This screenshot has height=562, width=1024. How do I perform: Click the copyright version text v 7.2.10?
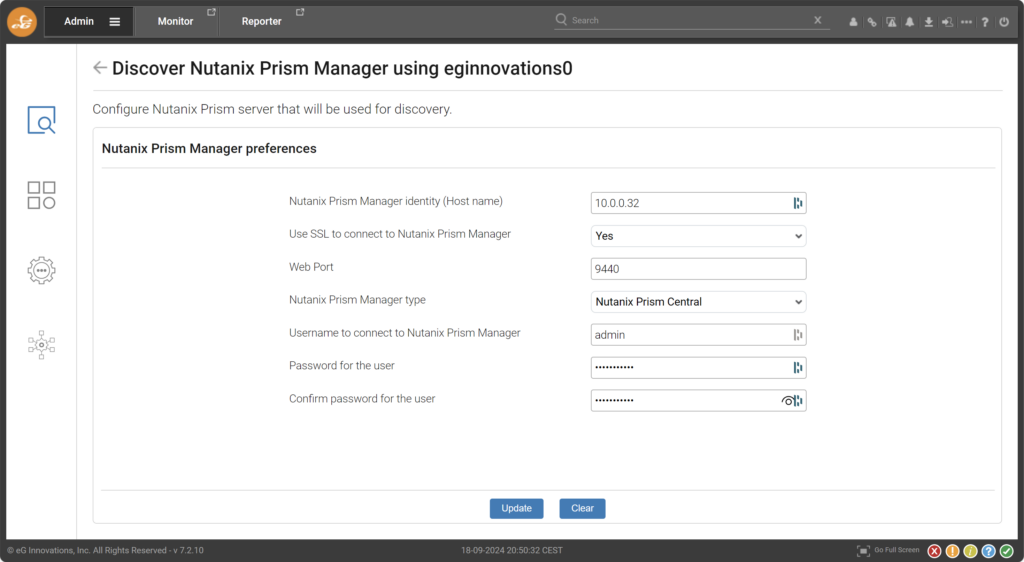(x=188, y=550)
